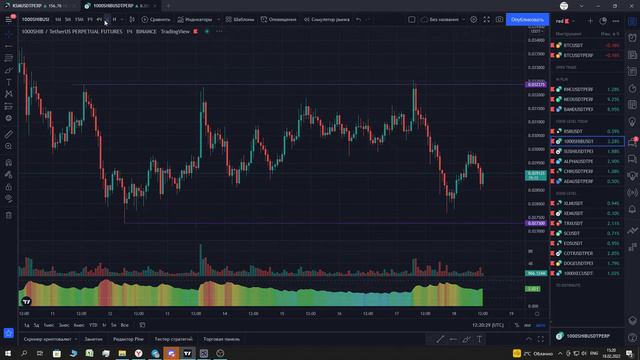Select the crosshair cursor tool
Image resolution: width=640 pixels, height=360 pixels.
tap(9, 35)
